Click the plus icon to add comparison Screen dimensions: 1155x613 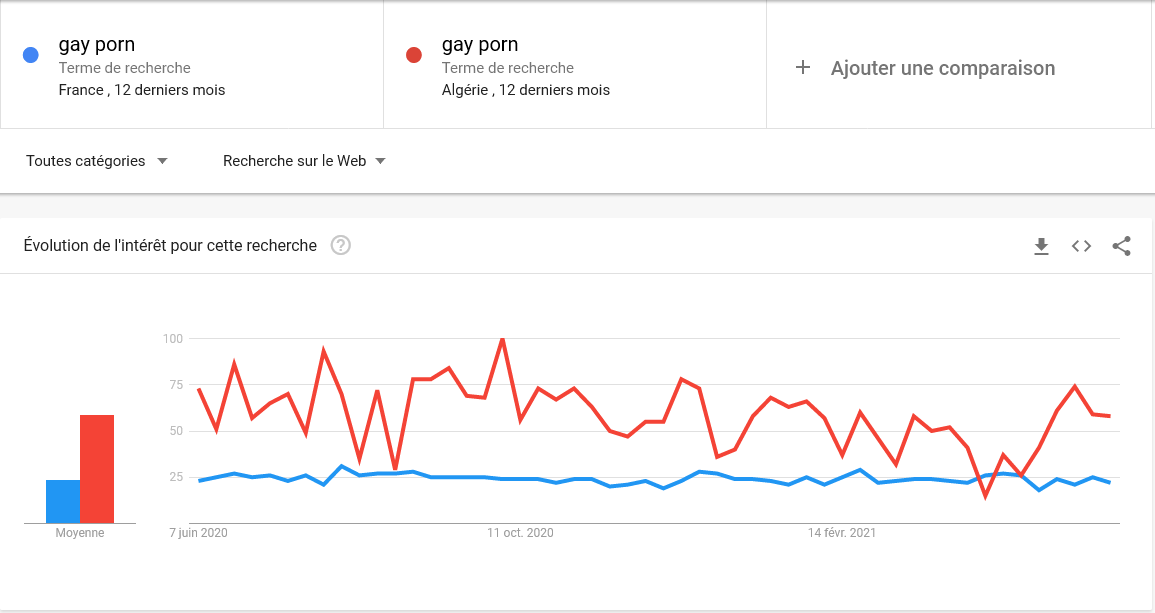(803, 68)
